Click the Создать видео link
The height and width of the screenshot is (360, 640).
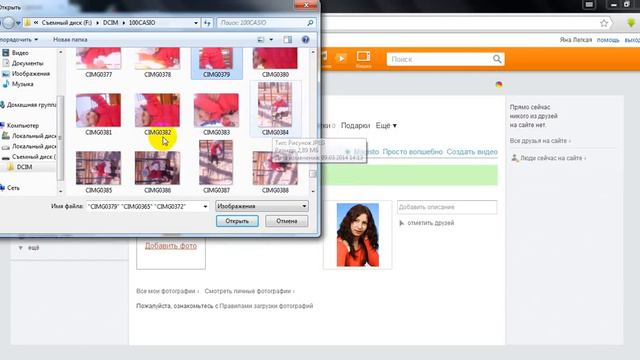pos(472,152)
